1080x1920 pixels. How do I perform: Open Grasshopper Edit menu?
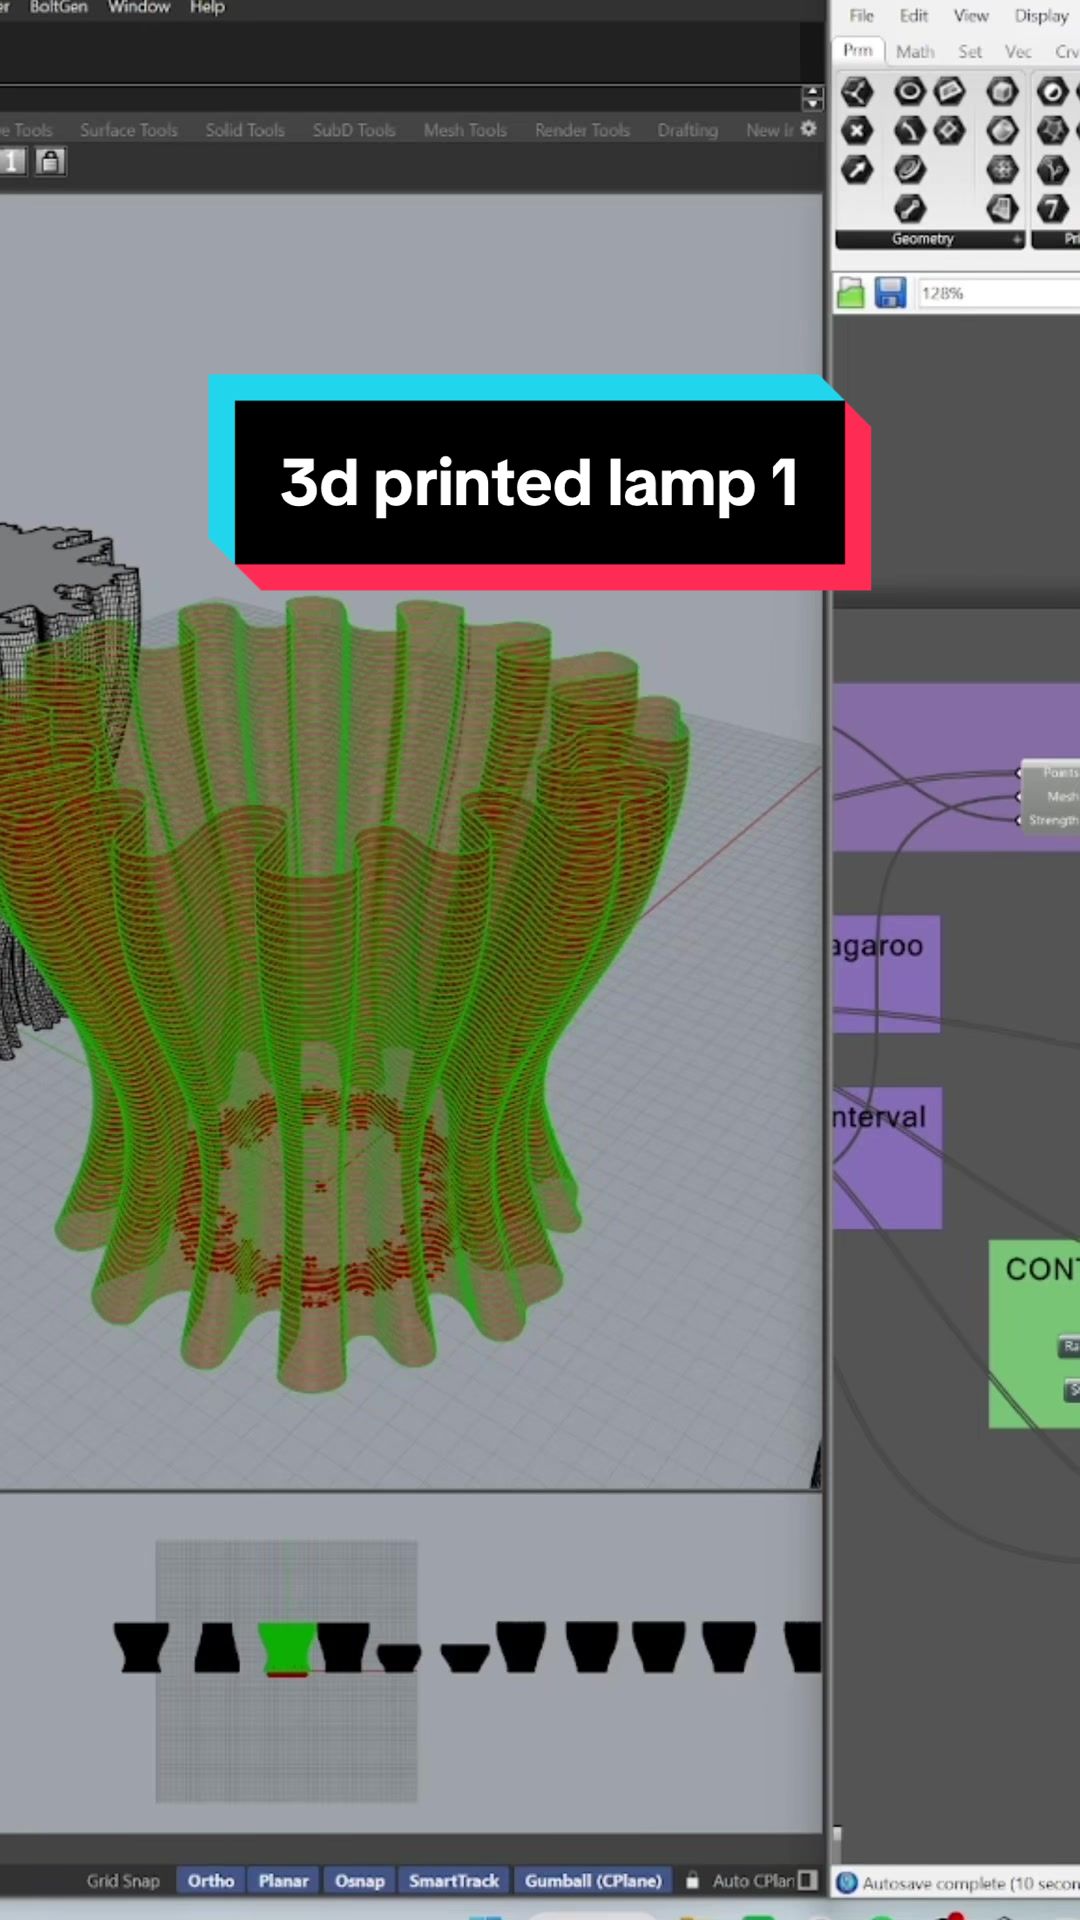click(x=913, y=16)
